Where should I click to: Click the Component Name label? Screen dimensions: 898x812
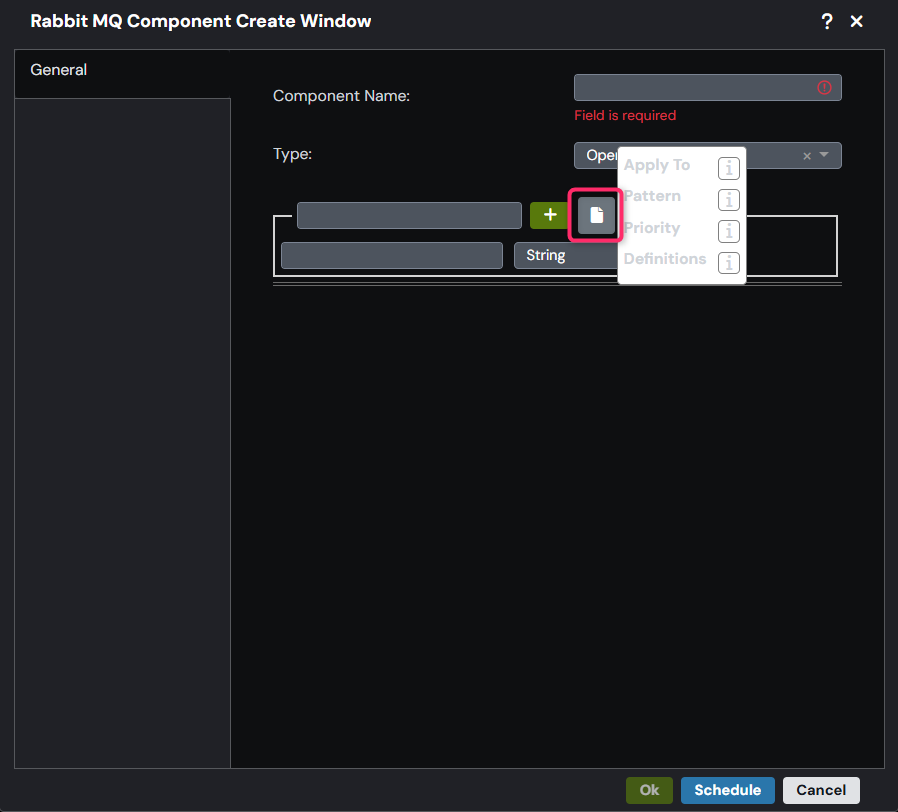(341, 96)
